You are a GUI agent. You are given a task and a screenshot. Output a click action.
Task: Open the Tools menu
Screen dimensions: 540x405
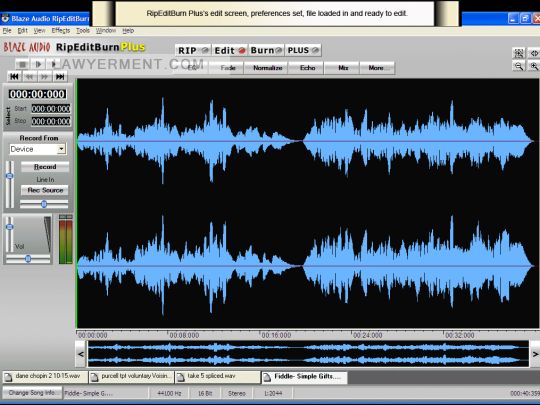pos(83,31)
